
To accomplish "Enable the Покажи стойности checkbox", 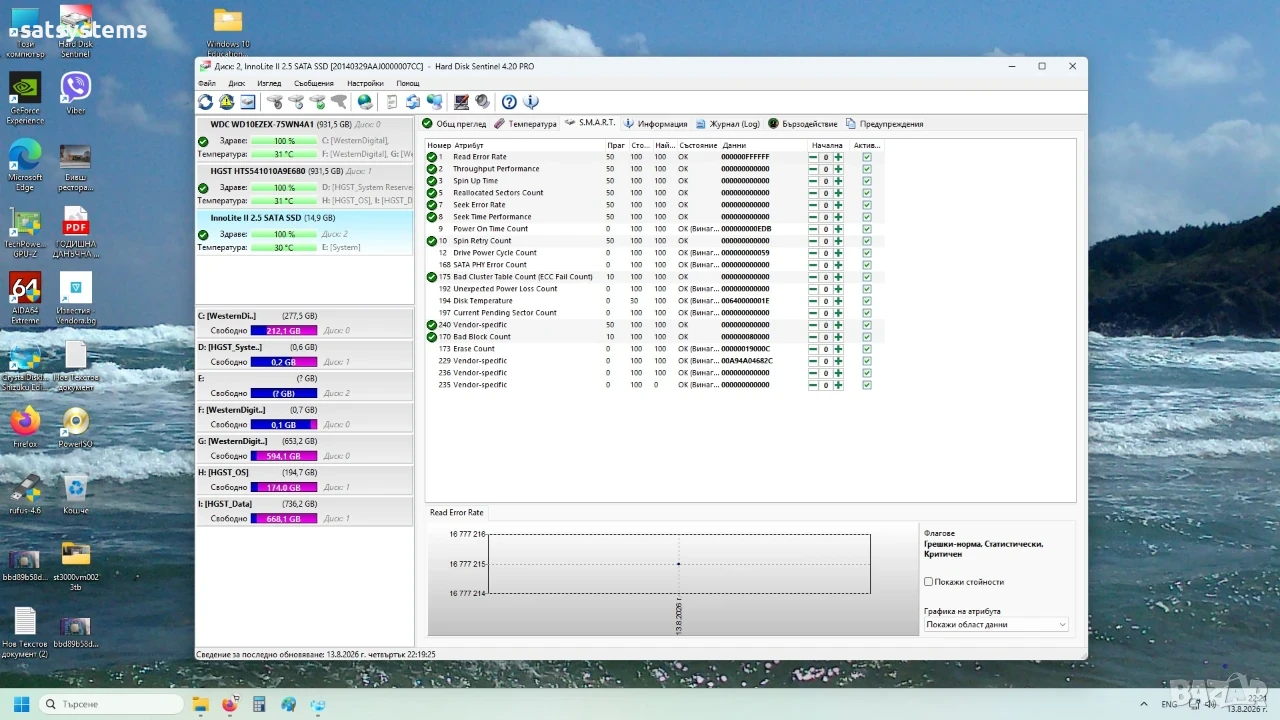I will [928, 581].
